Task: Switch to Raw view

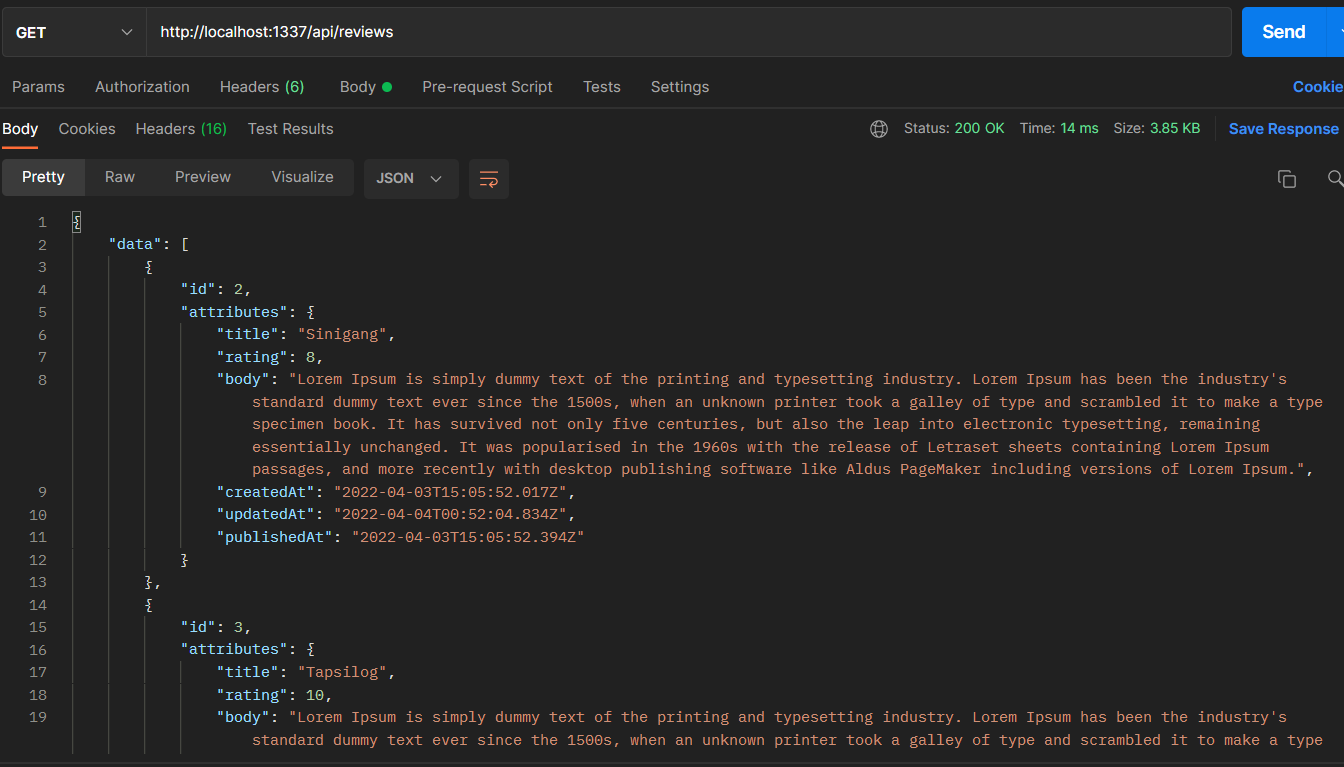Action: (120, 177)
